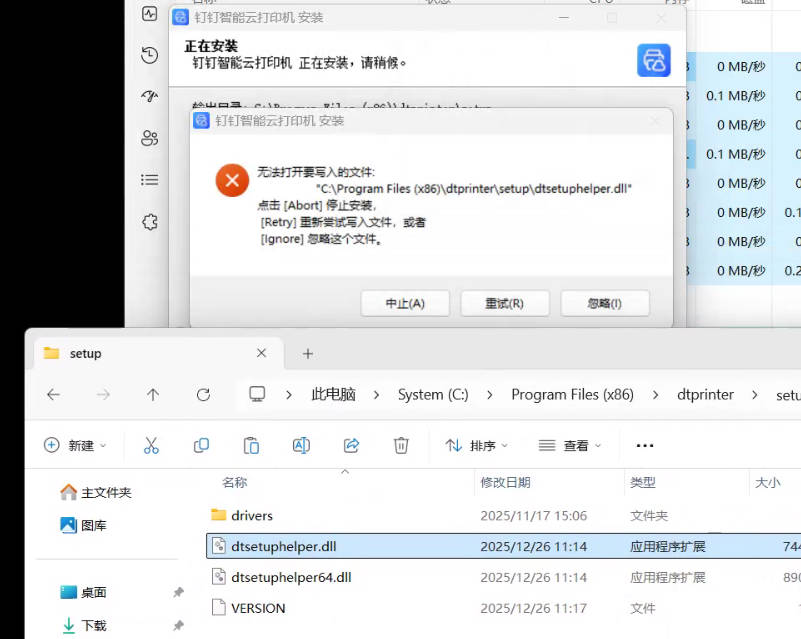801x639 pixels.
Task: Click the Rename icon in toolbar
Action: click(x=301, y=445)
